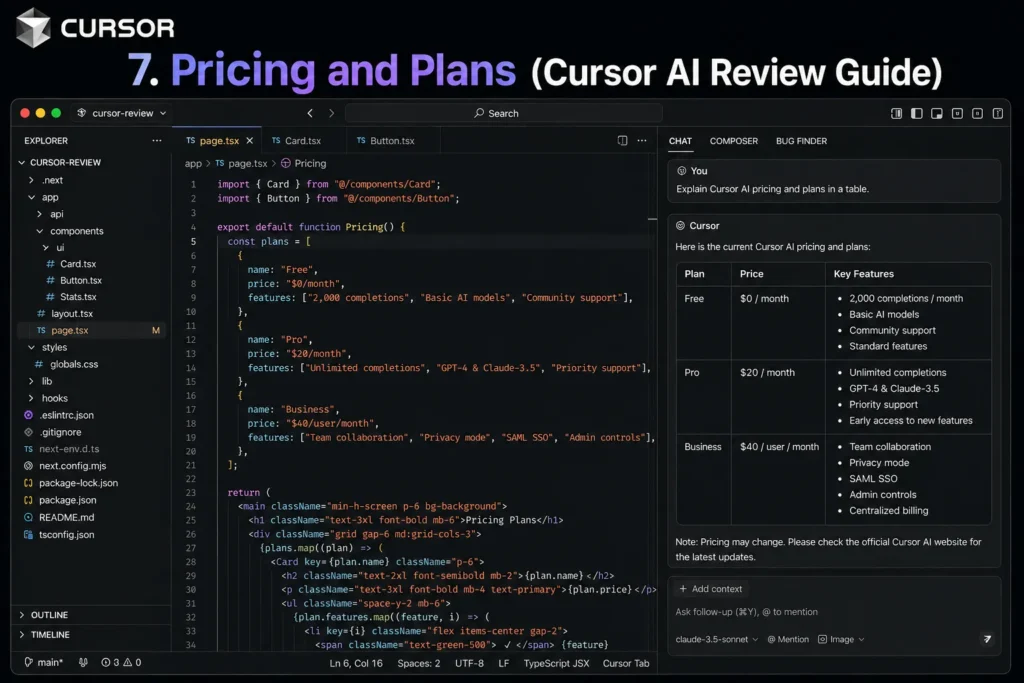Click the send message arrow in chat
Viewport: 1024px width, 683px height.
point(987,639)
